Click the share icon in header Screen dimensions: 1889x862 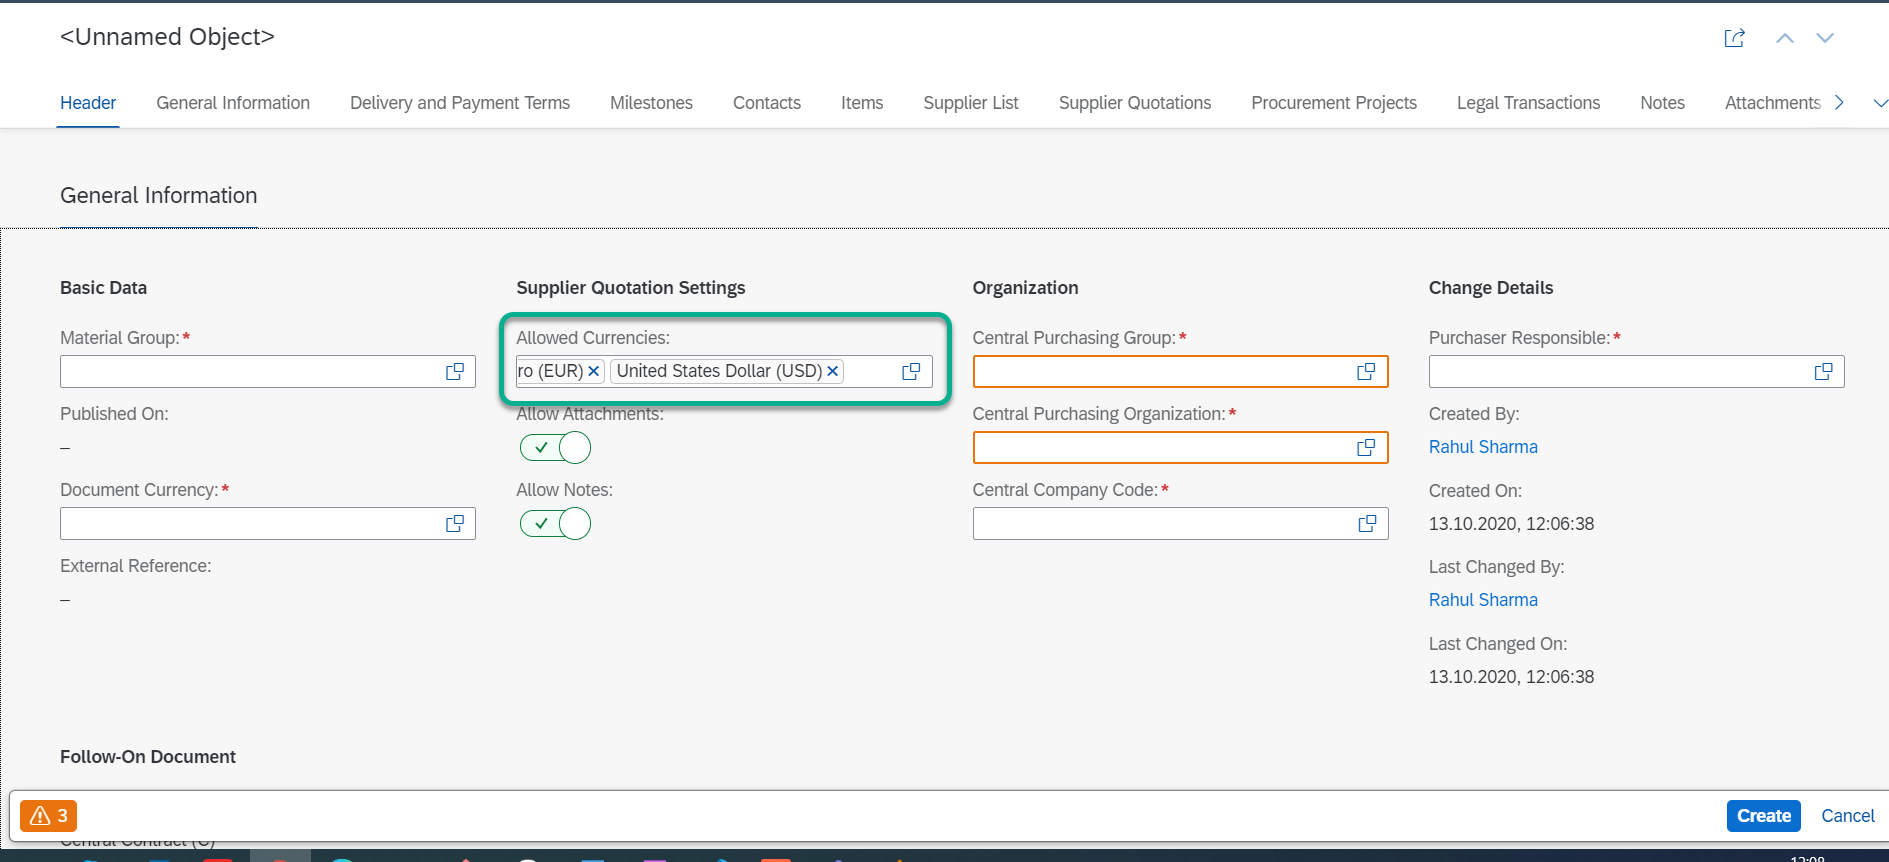click(1734, 38)
